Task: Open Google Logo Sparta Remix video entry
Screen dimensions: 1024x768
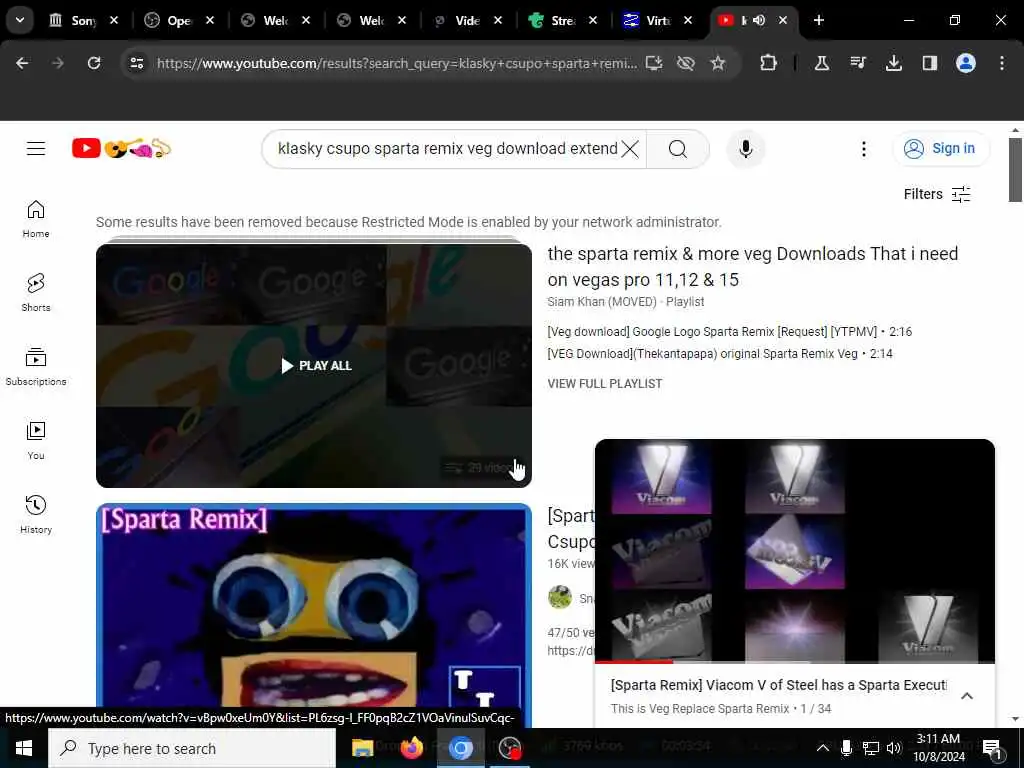Action: point(729,332)
